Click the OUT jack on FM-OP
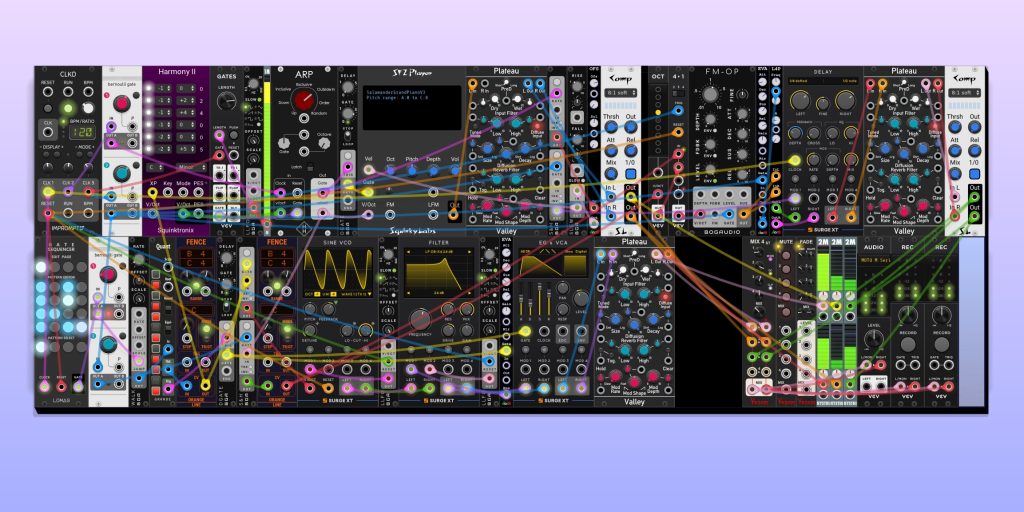1024x512 pixels. tap(743, 213)
